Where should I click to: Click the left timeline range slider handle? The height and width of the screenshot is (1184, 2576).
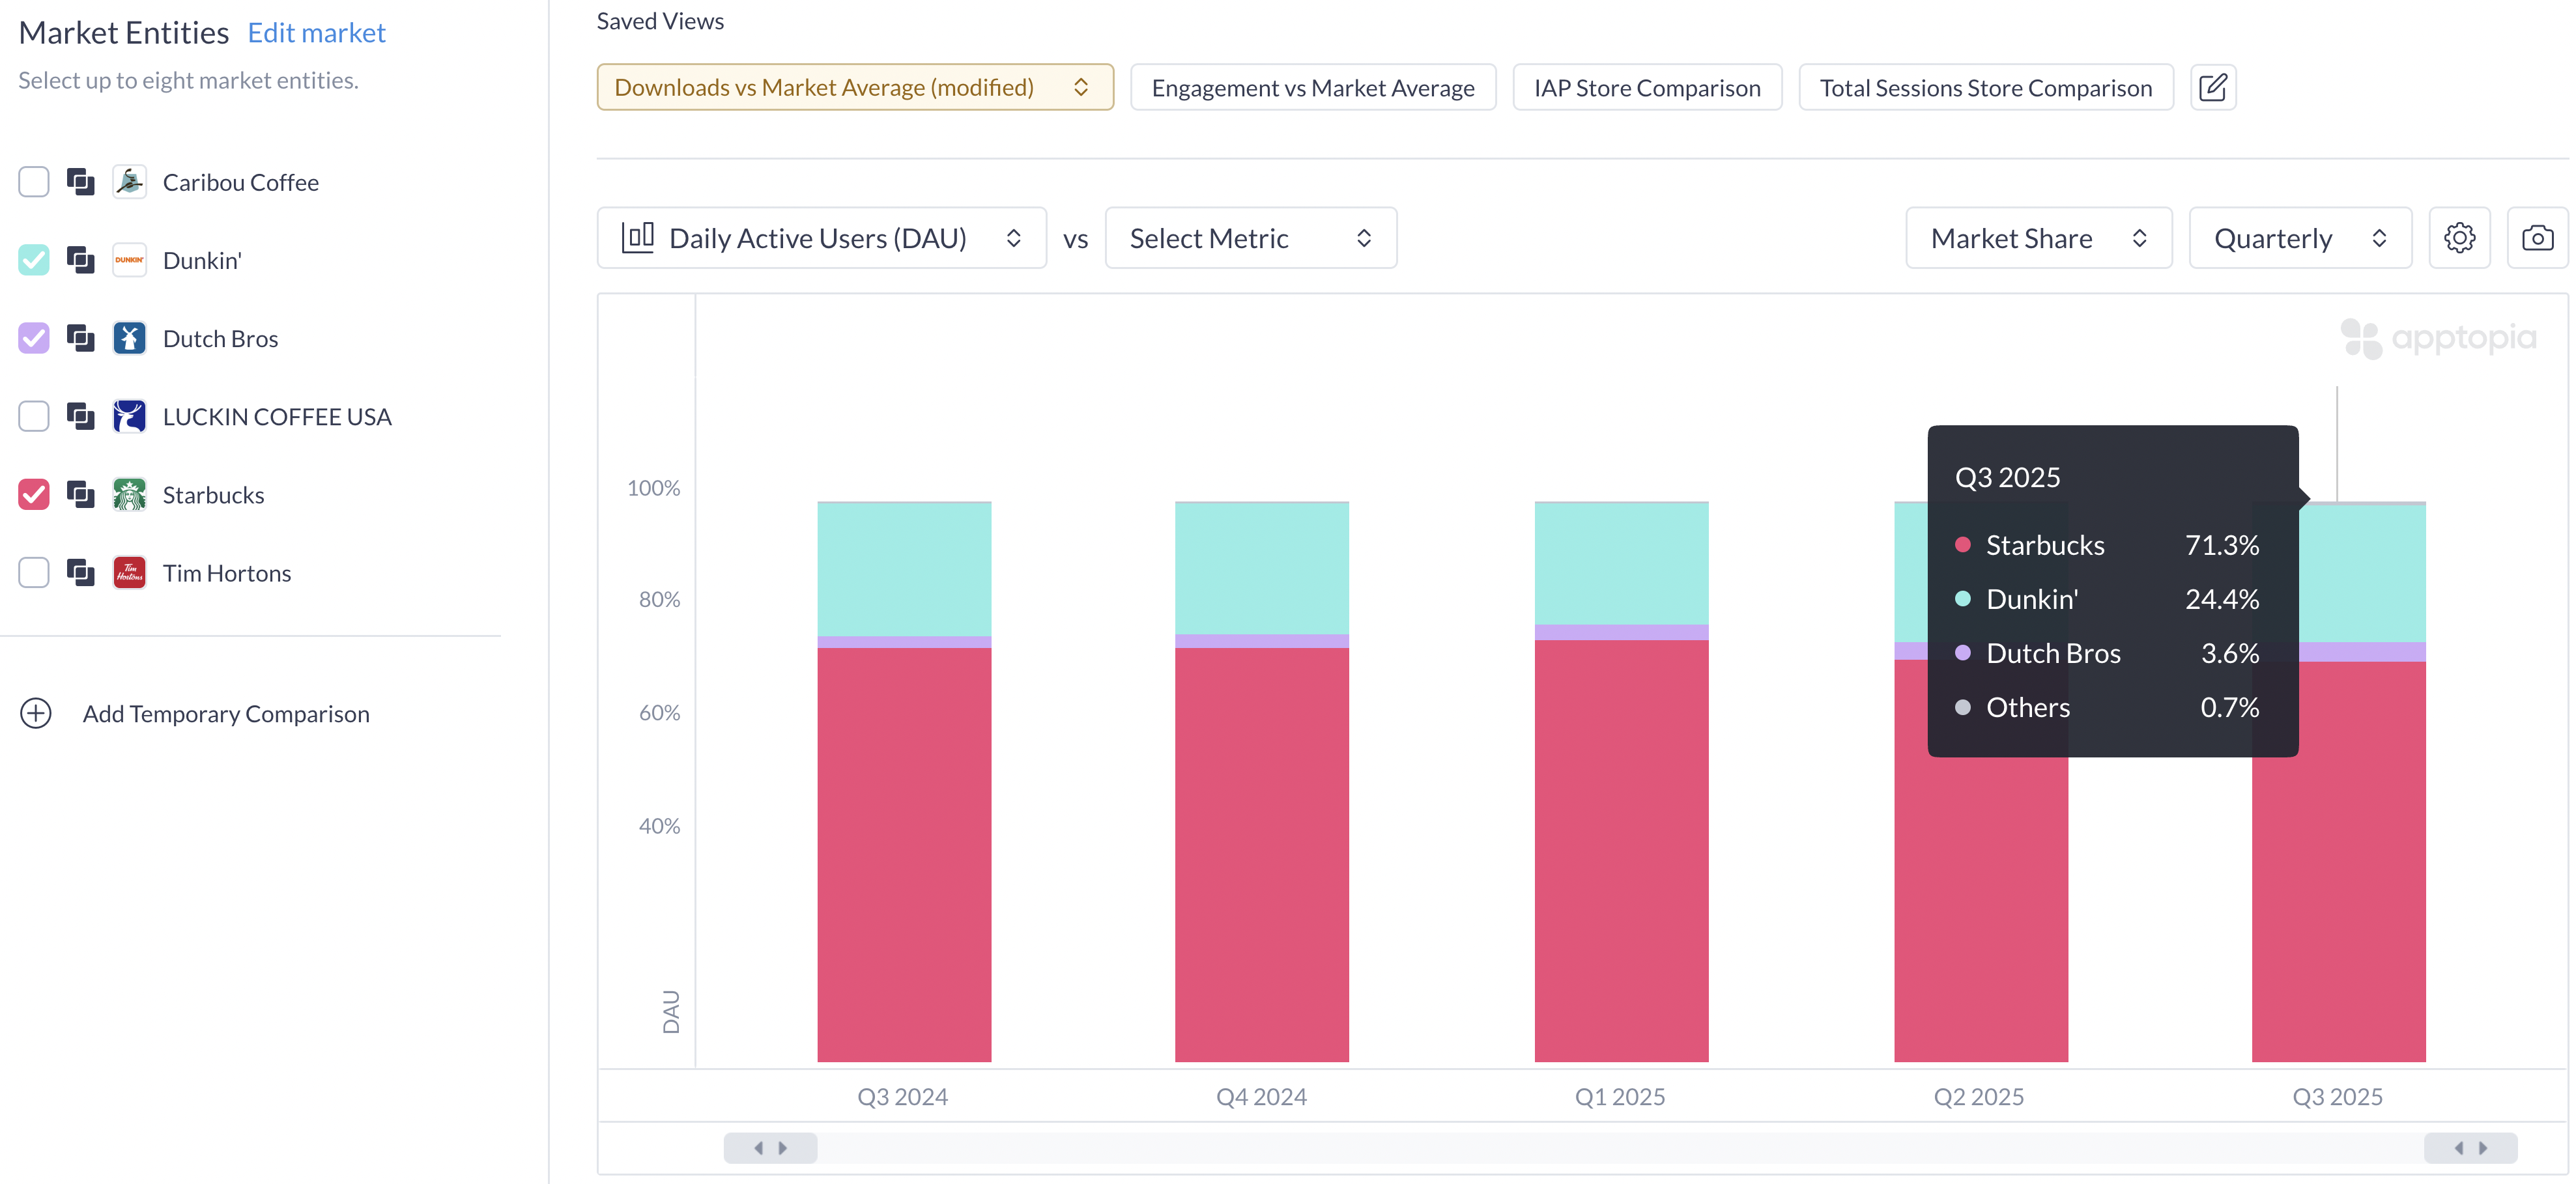click(770, 1147)
